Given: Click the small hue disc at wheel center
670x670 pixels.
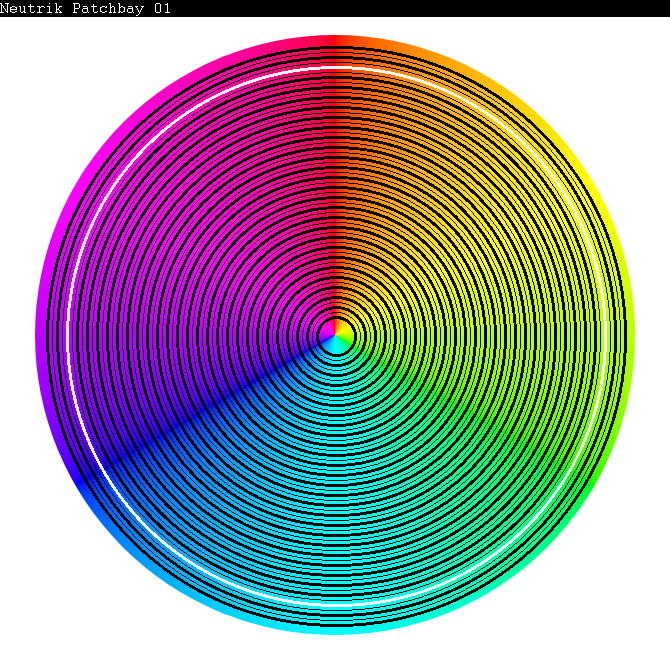Looking at the screenshot, I should pyautogui.click(x=335, y=335).
